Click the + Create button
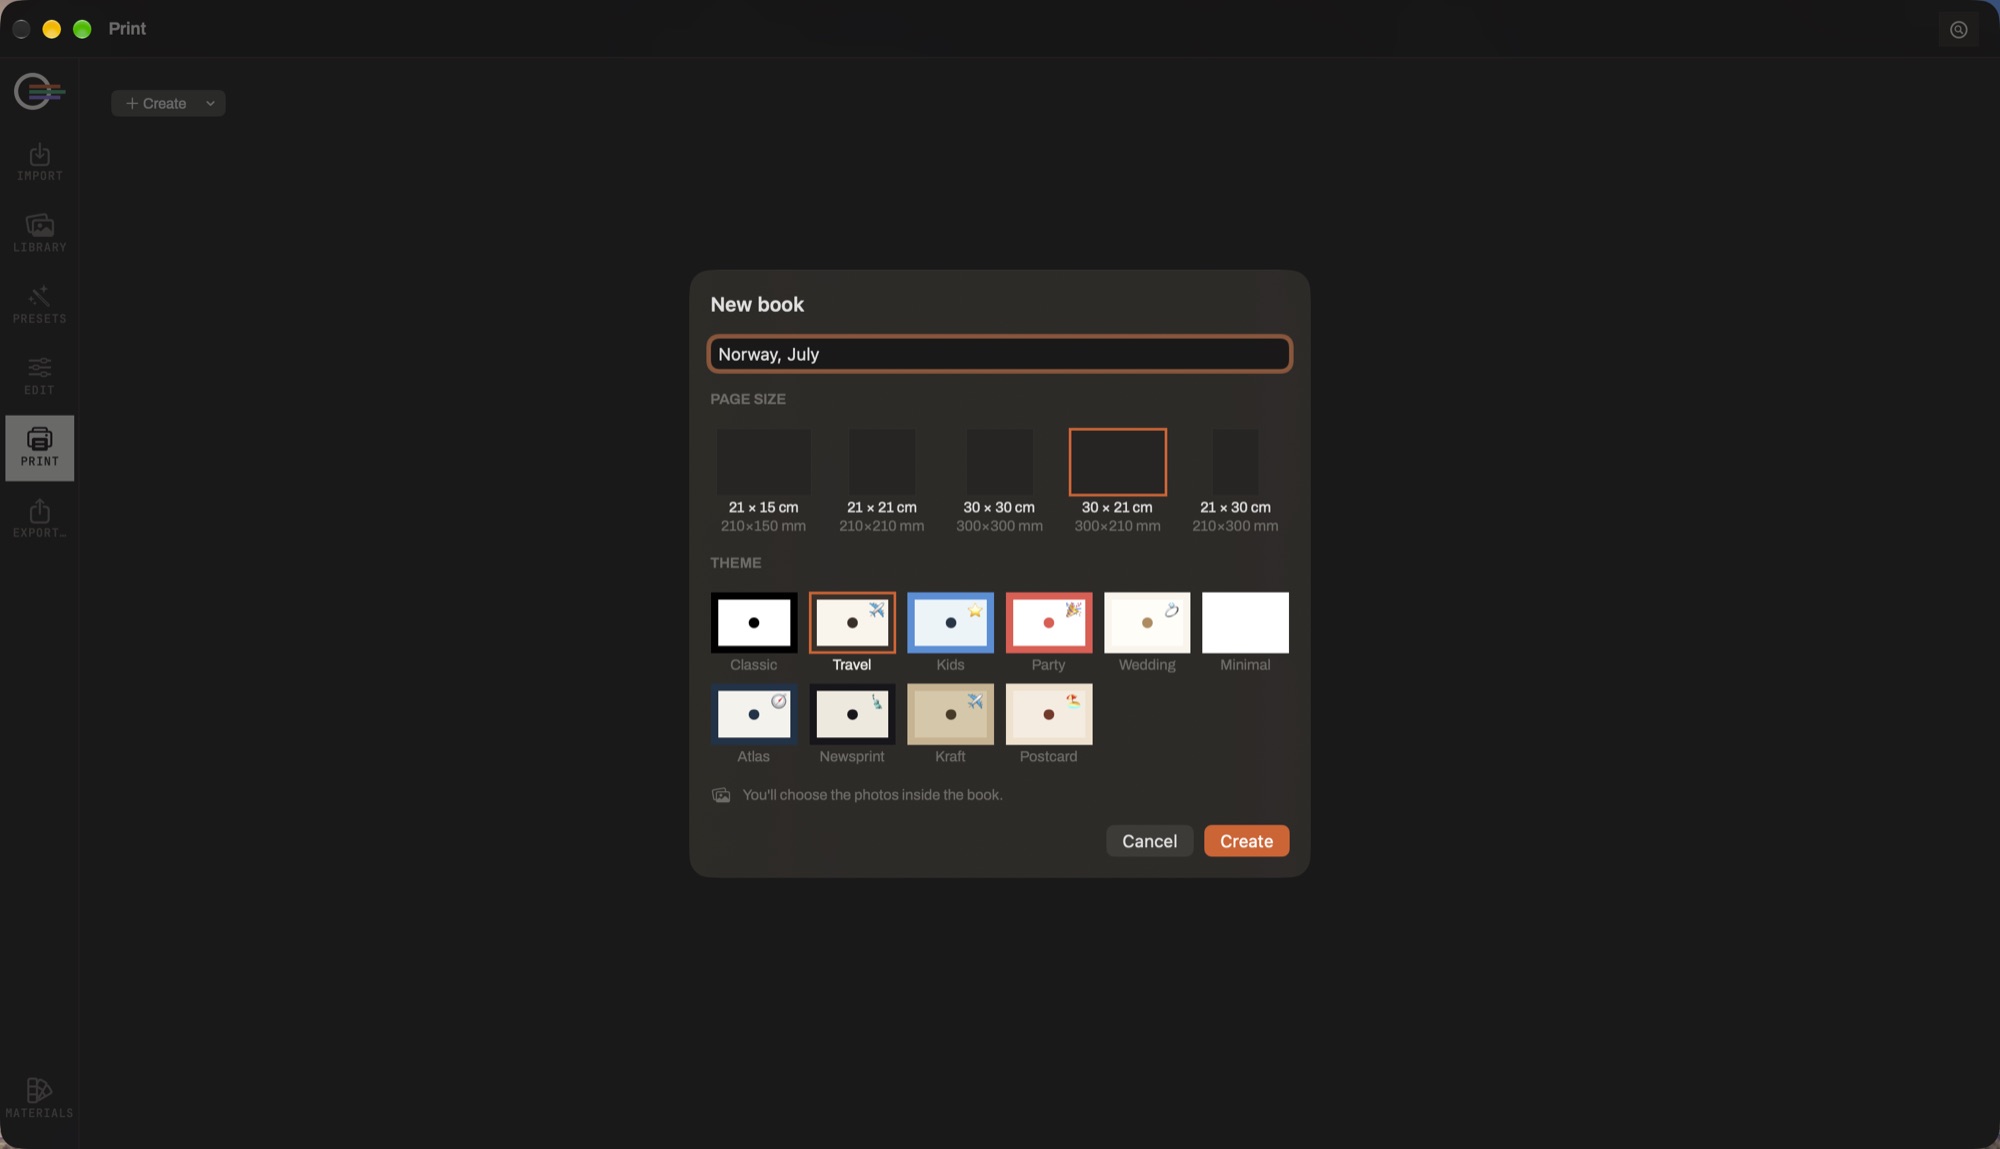 (156, 103)
